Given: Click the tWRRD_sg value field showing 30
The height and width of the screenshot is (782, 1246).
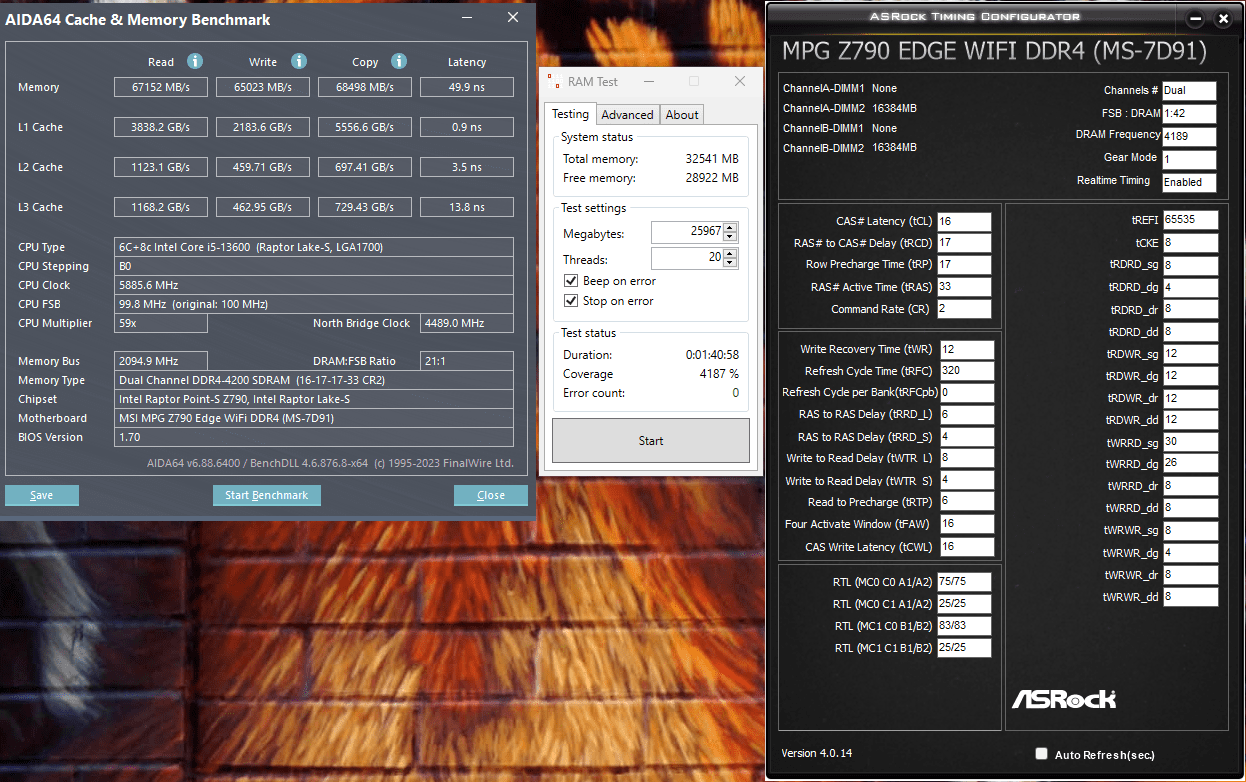Looking at the screenshot, I should click(1190, 442).
